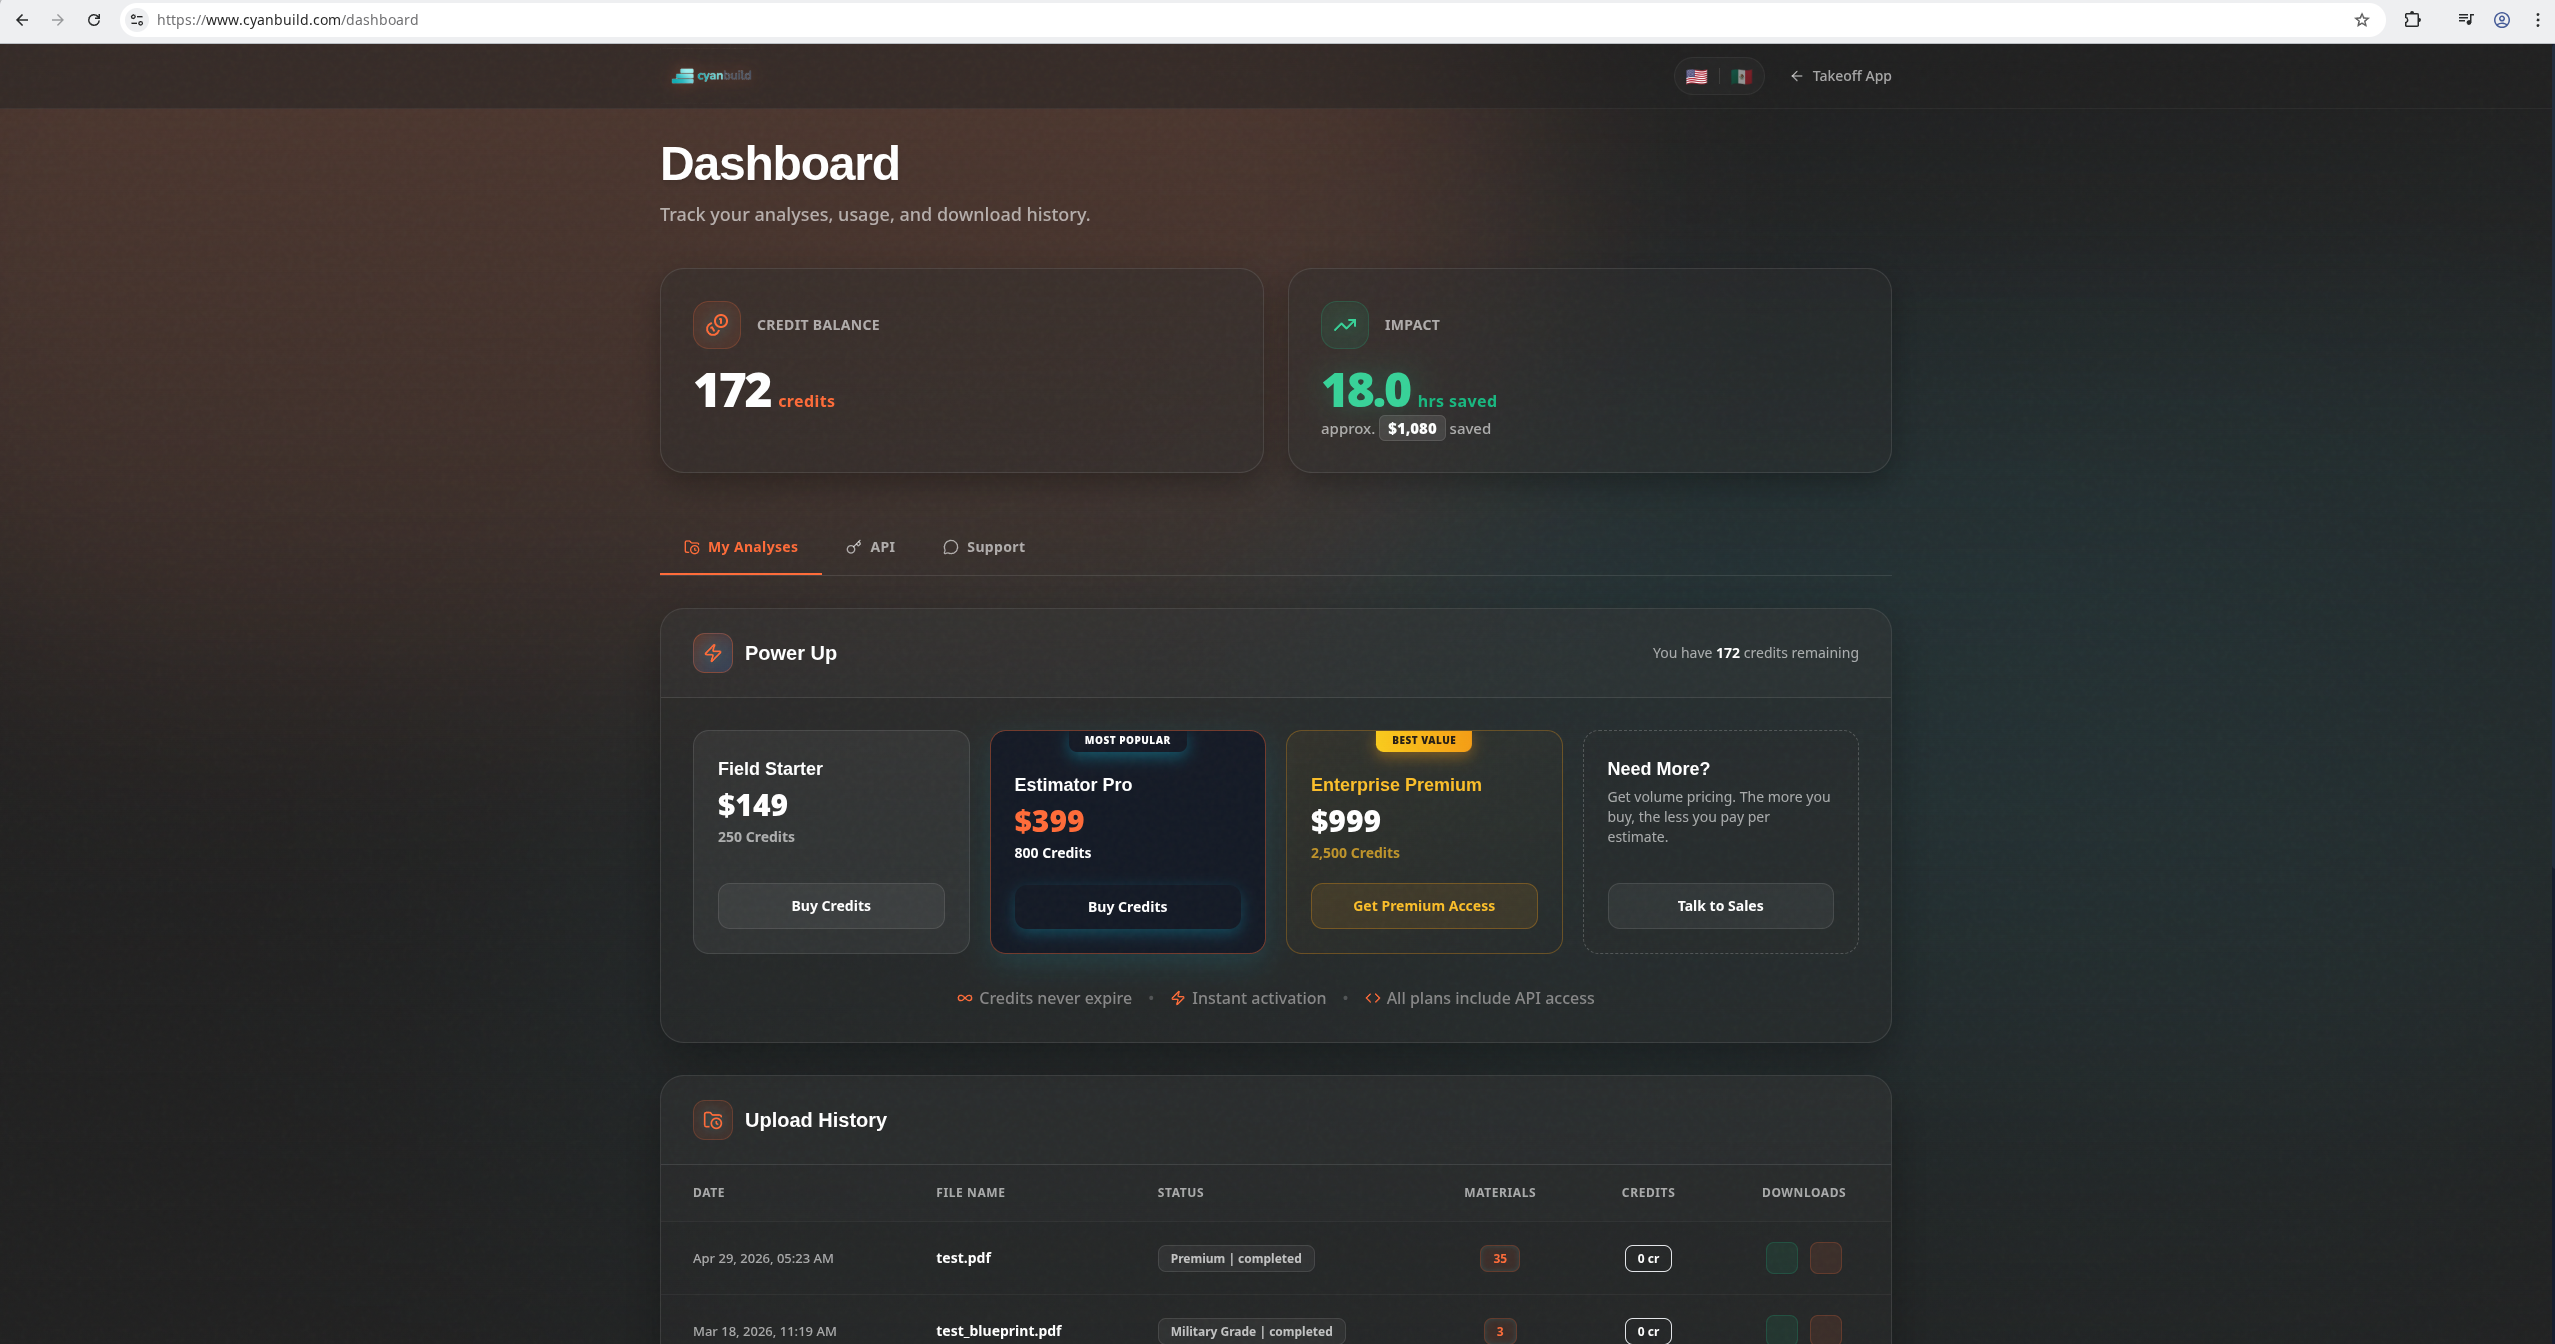Click the MOST POPULAR badge

click(1127, 740)
